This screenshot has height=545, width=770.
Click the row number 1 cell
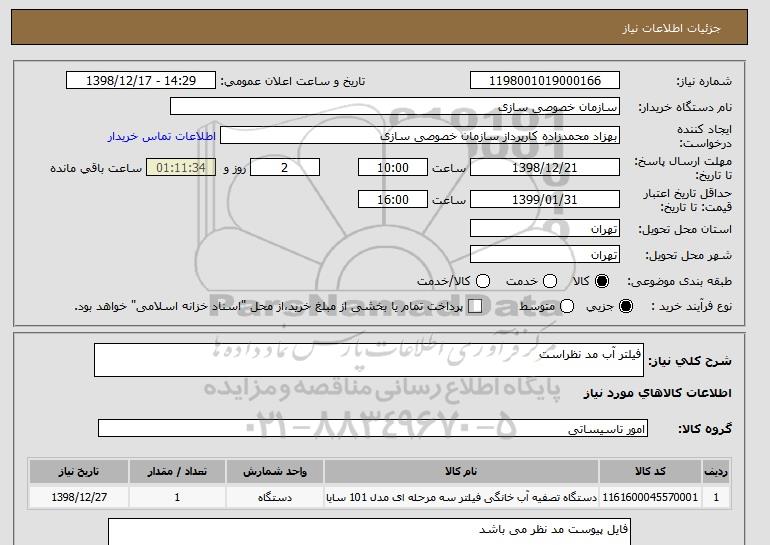click(x=716, y=497)
